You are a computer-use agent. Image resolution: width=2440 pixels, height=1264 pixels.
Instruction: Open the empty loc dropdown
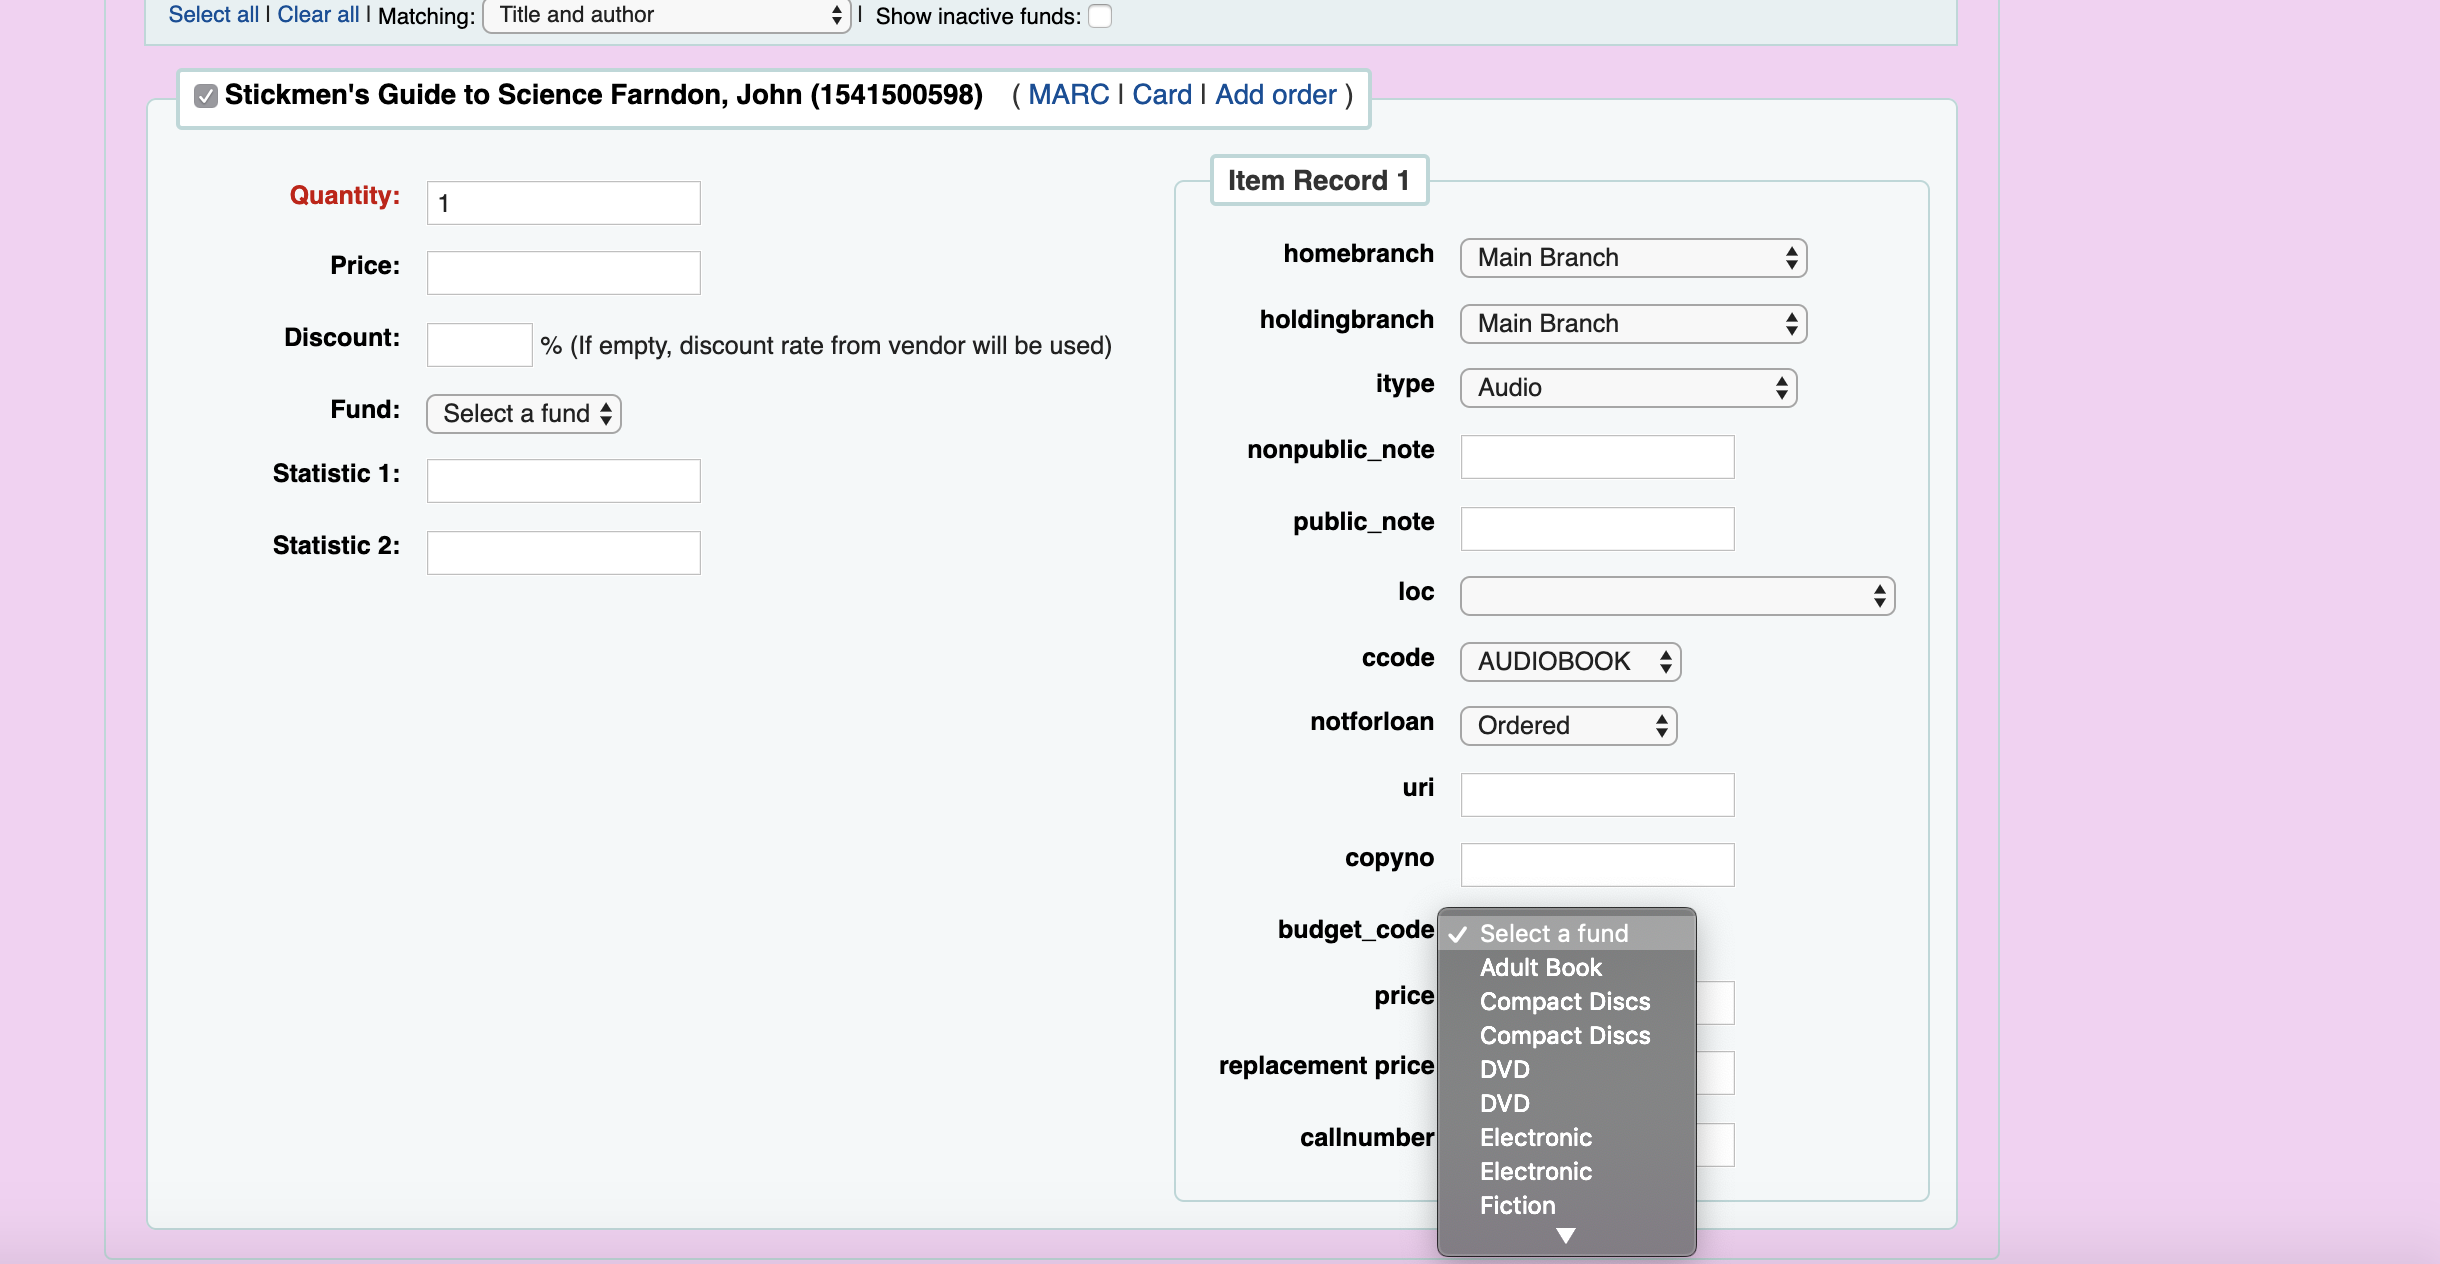(x=1677, y=596)
